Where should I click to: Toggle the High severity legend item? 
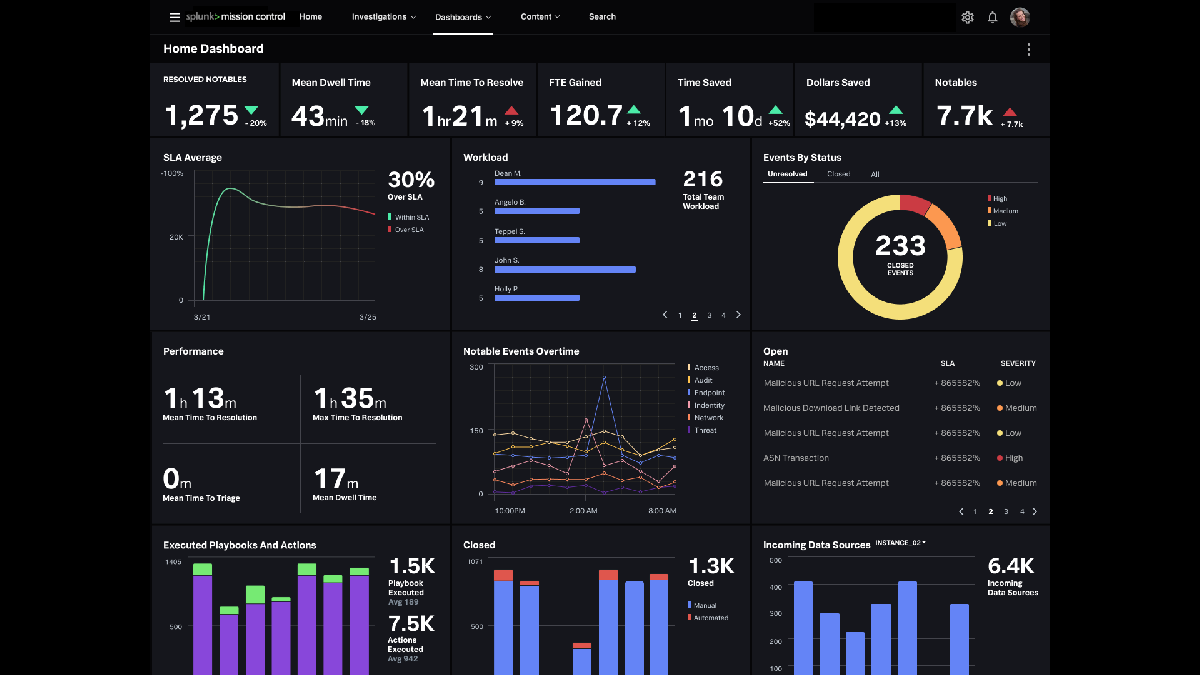1000,198
